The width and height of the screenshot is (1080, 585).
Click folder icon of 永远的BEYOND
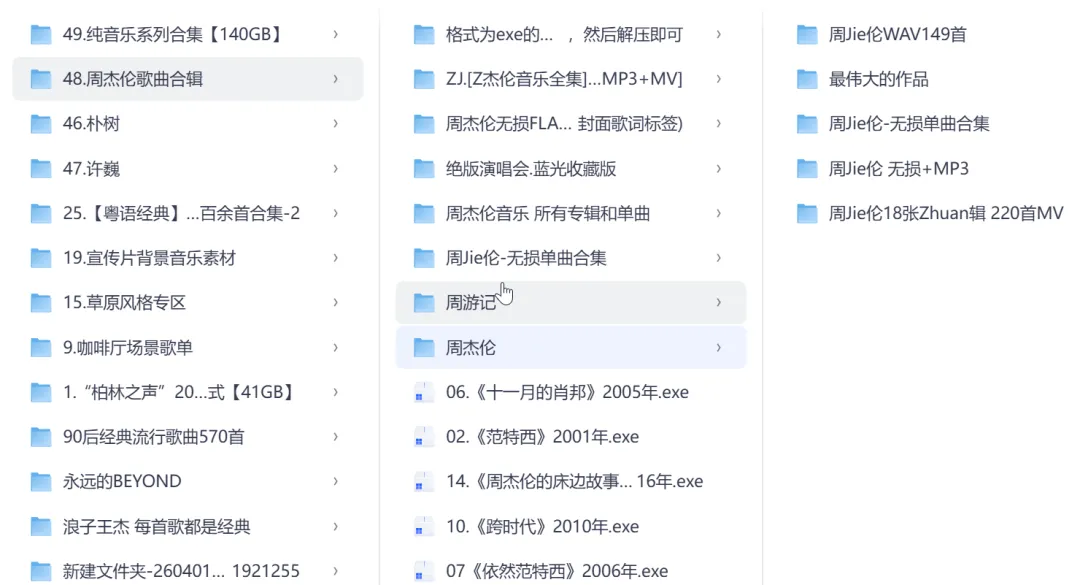click(41, 482)
